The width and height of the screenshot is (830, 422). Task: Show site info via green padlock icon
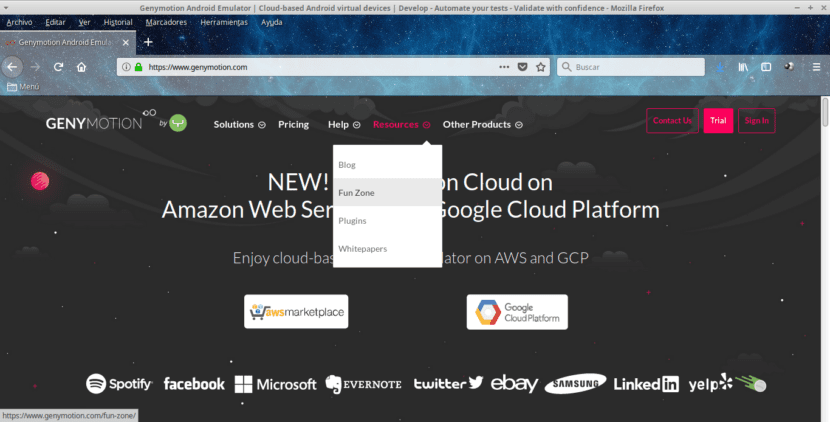click(139, 67)
